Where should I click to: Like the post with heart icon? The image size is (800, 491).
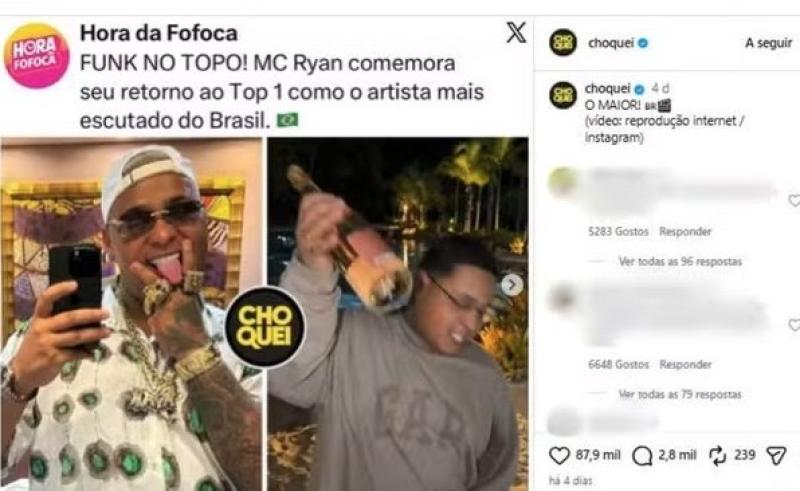pyautogui.click(x=559, y=455)
